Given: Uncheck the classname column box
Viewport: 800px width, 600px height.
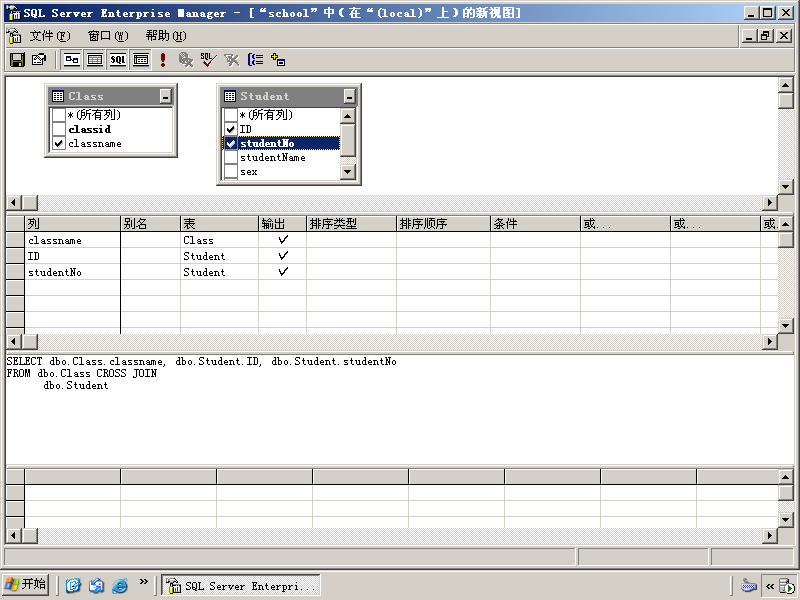Looking at the screenshot, I should pos(59,143).
